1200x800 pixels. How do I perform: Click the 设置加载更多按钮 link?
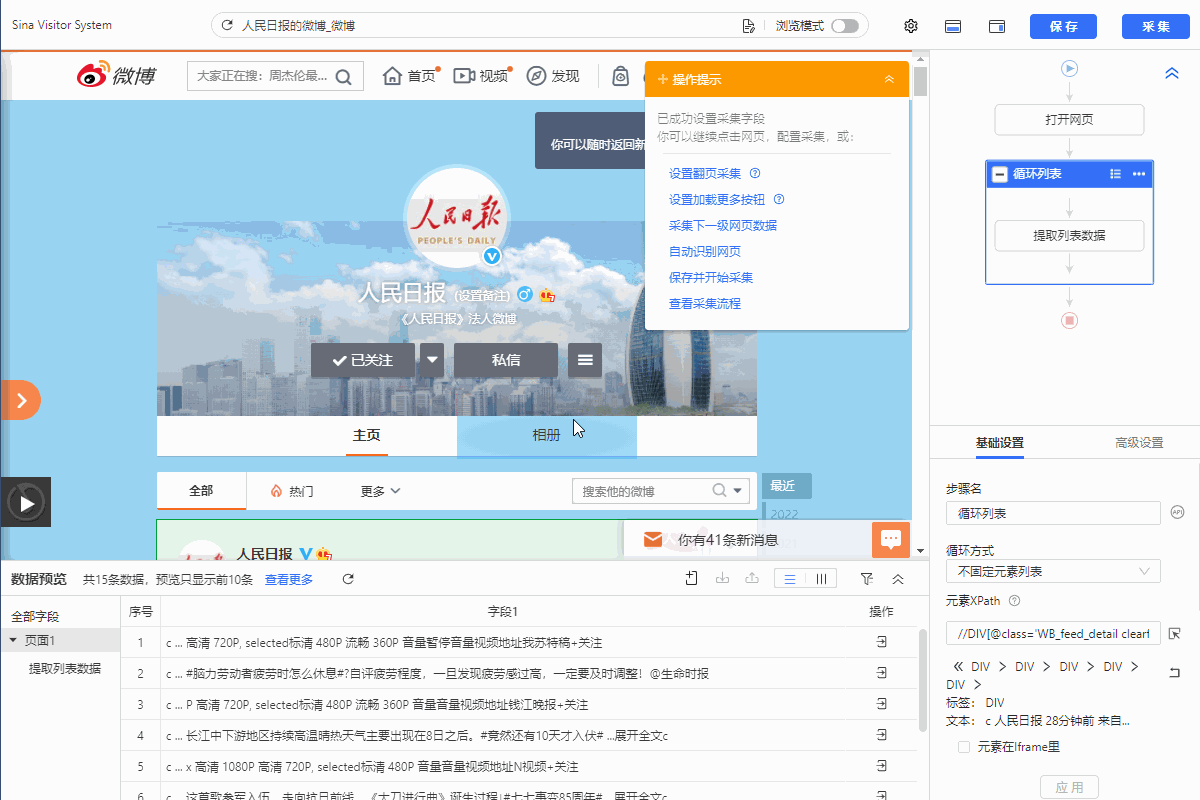[717, 199]
